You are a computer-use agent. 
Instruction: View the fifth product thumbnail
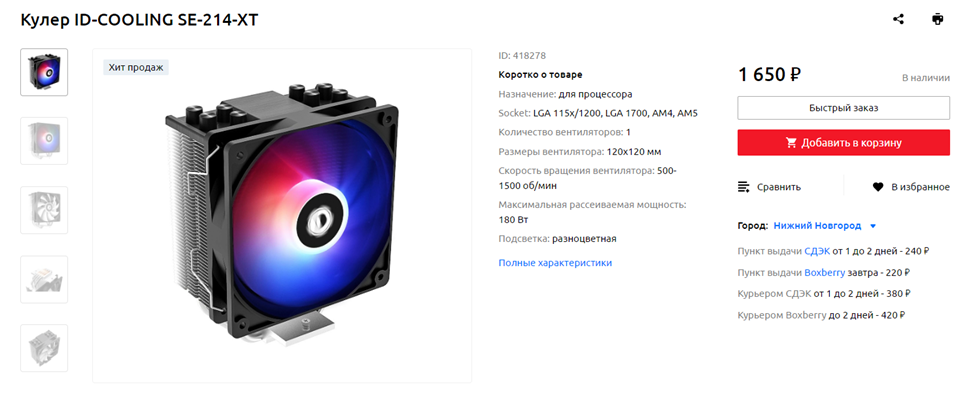44,348
